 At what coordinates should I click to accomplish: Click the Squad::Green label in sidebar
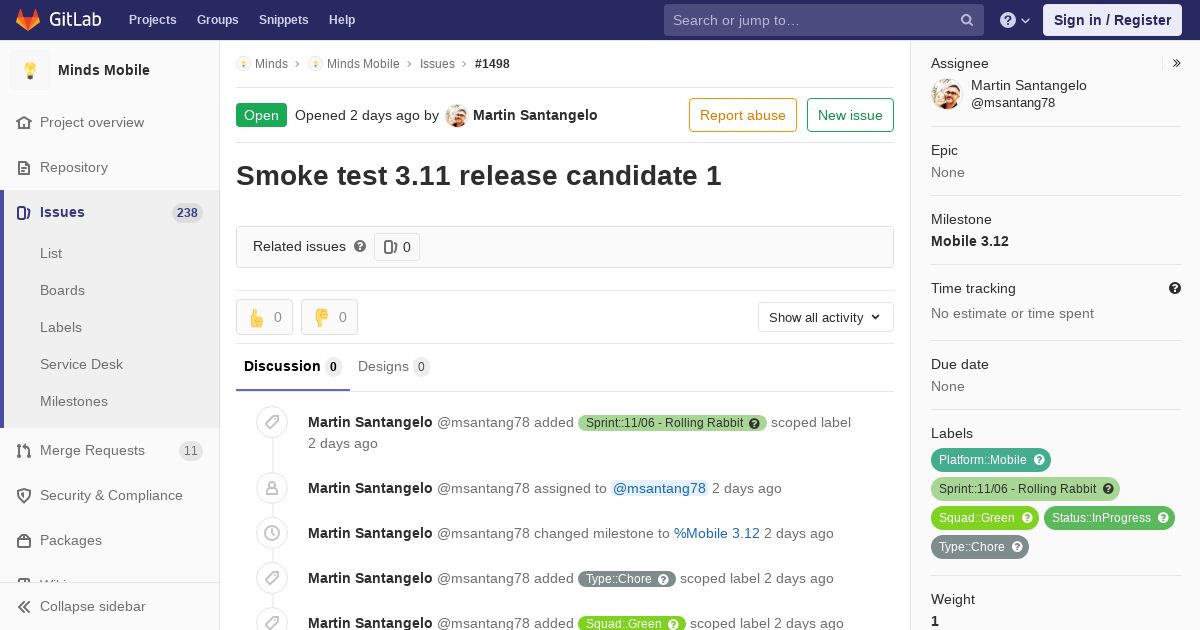pyautogui.click(x=985, y=518)
